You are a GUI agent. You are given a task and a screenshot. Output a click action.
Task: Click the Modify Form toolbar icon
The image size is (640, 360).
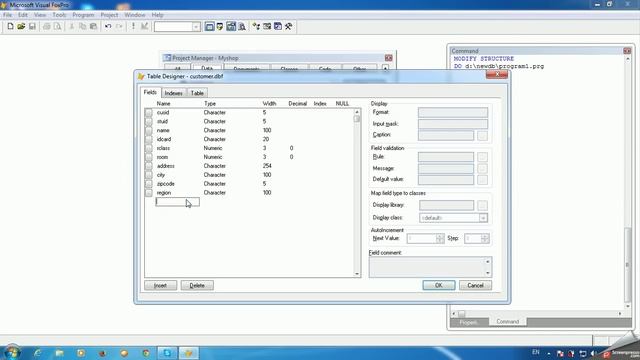click(x=144, y=27)
